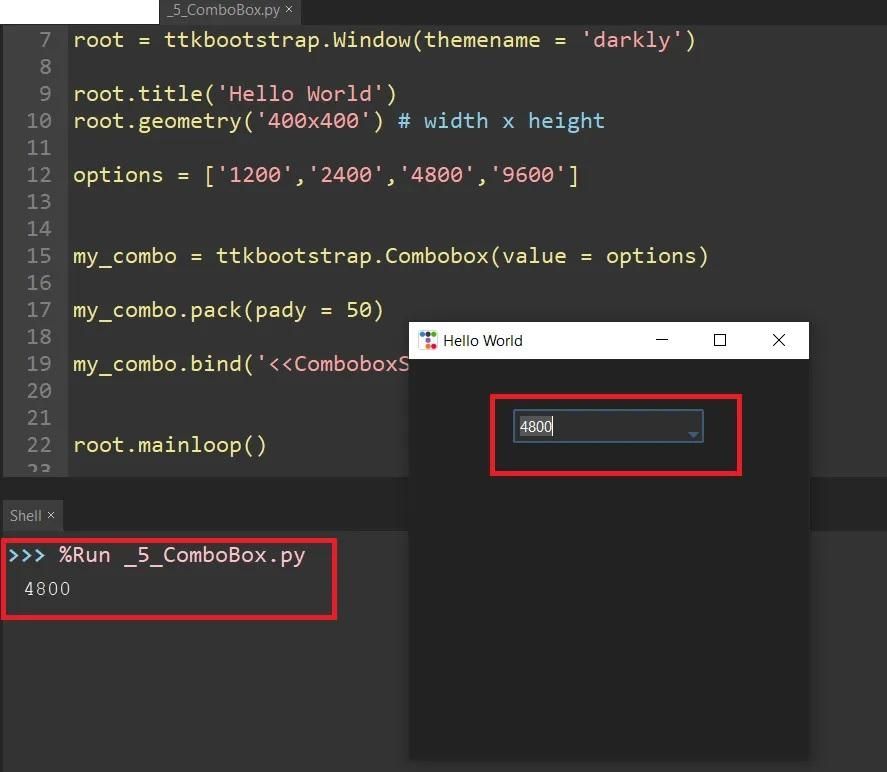
Task: Close the _5_ComboBox.py editor tab
Action: click(289, 10)
